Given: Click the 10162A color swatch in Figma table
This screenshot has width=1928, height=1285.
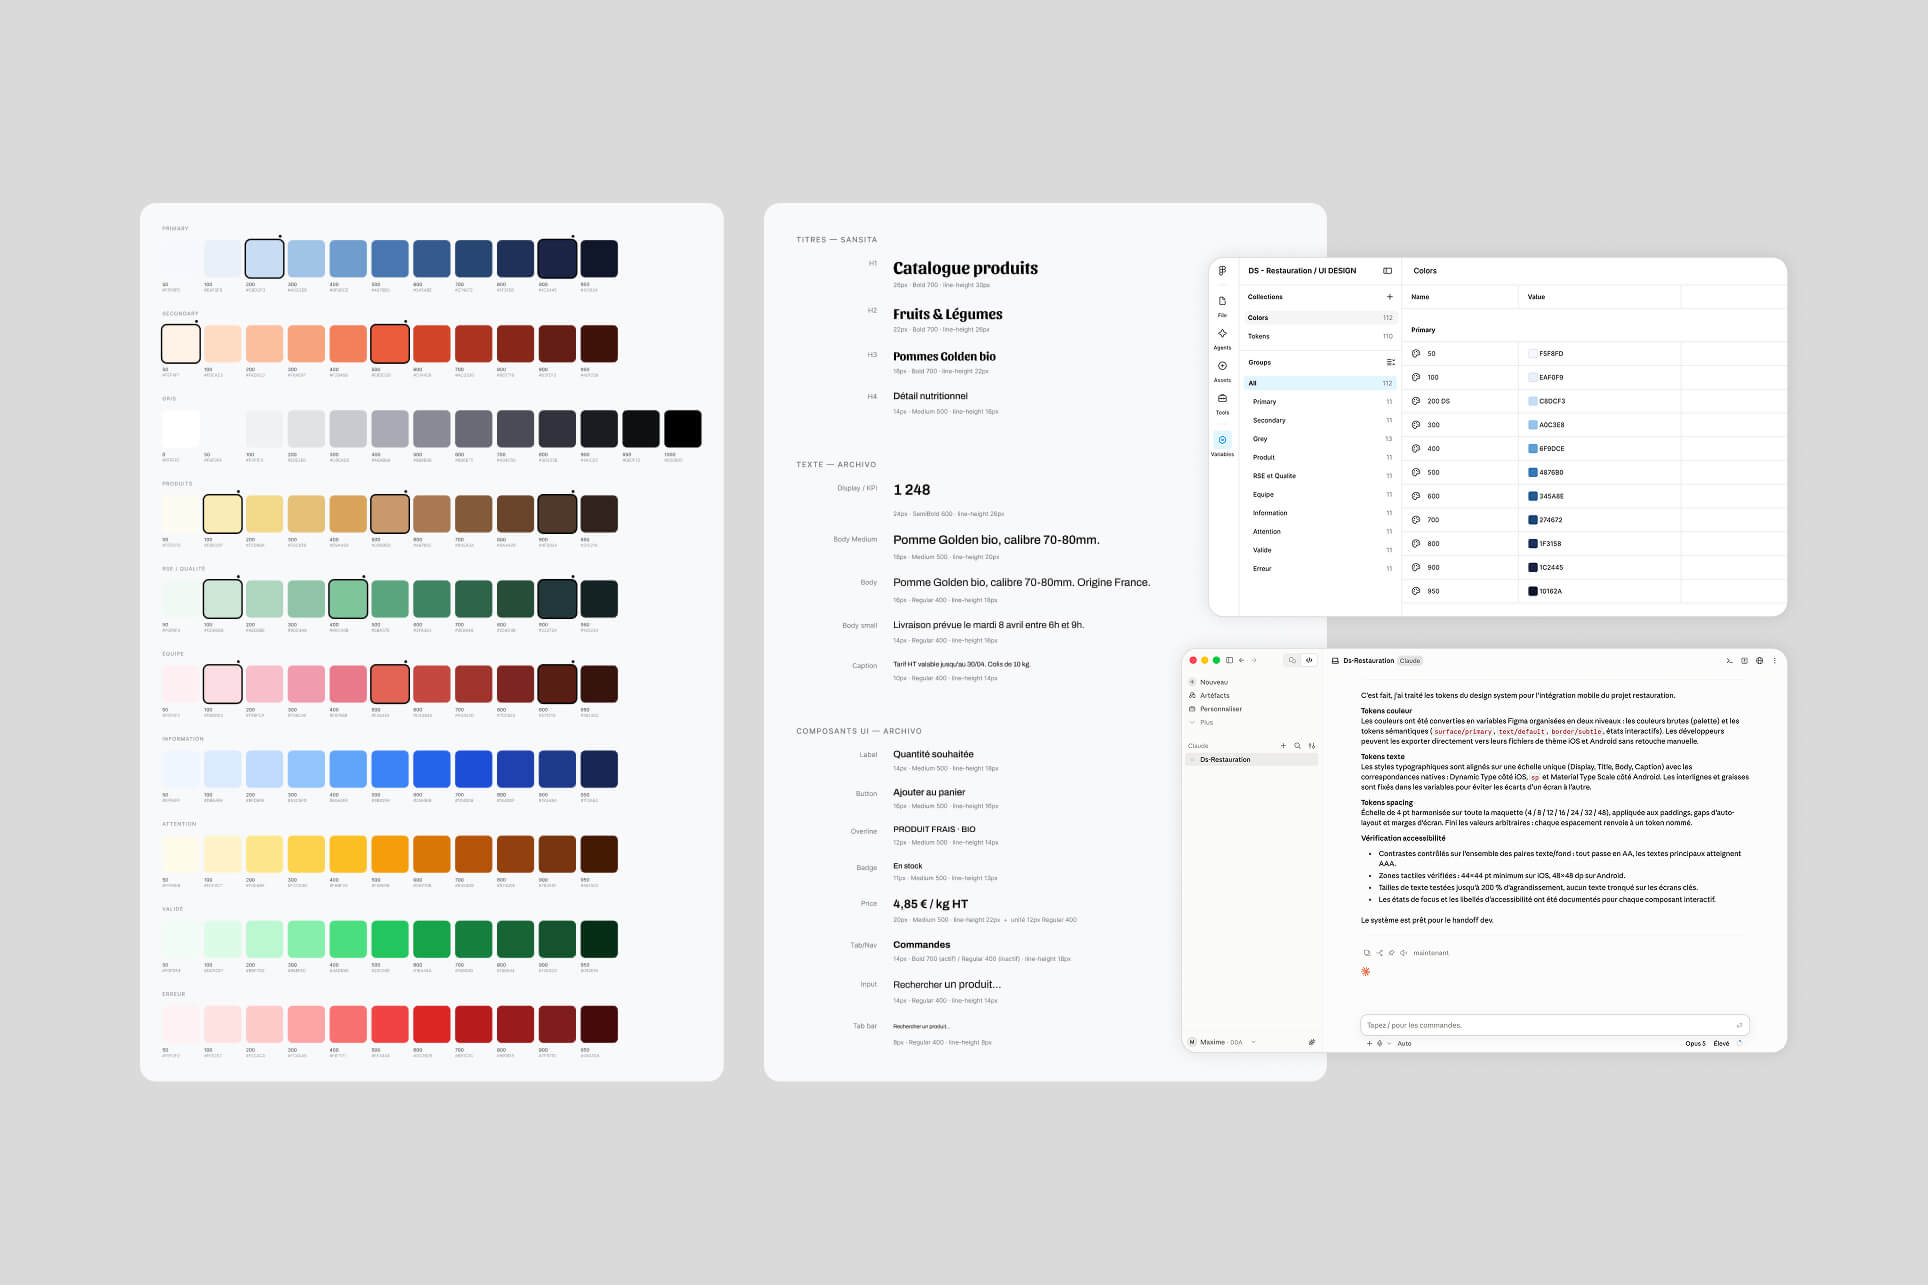Looking at the screenshot, I should (x=1533, y=591).
